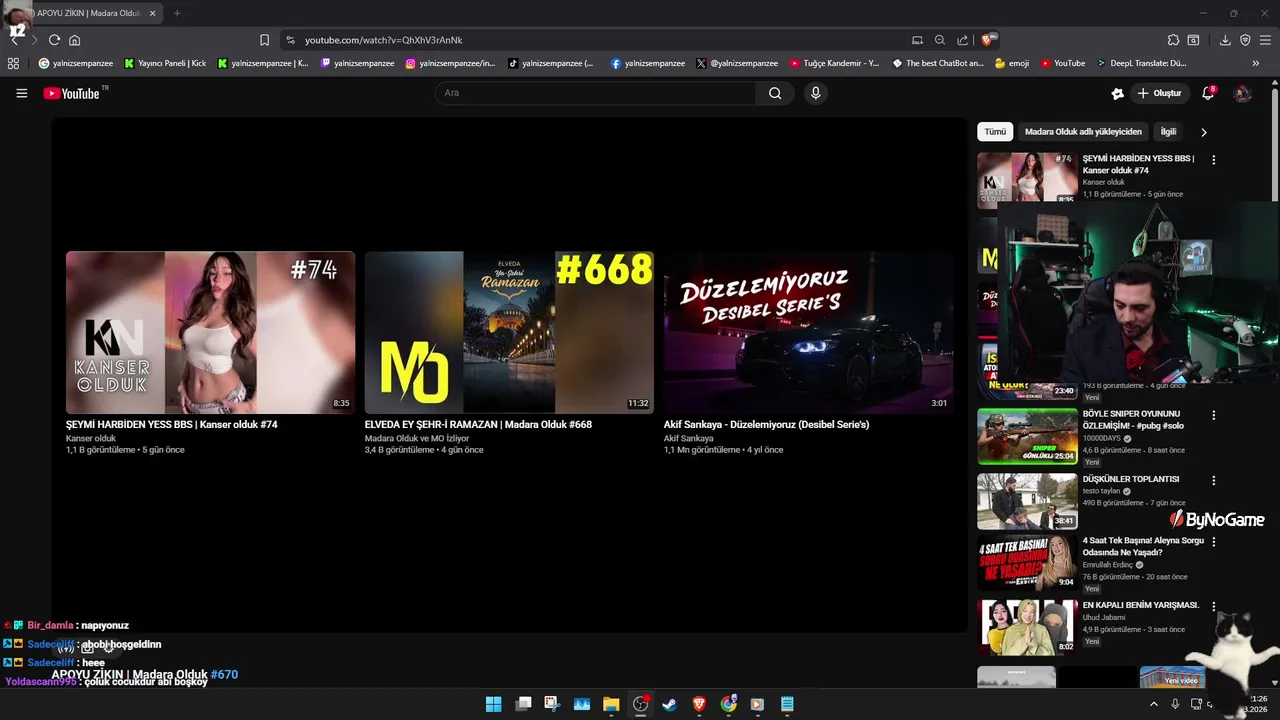This screenshot has width=1280, height=720.
Task: Open Snipping Tool on taskbar
Action: pyautogui.click(x=552, y=704)
